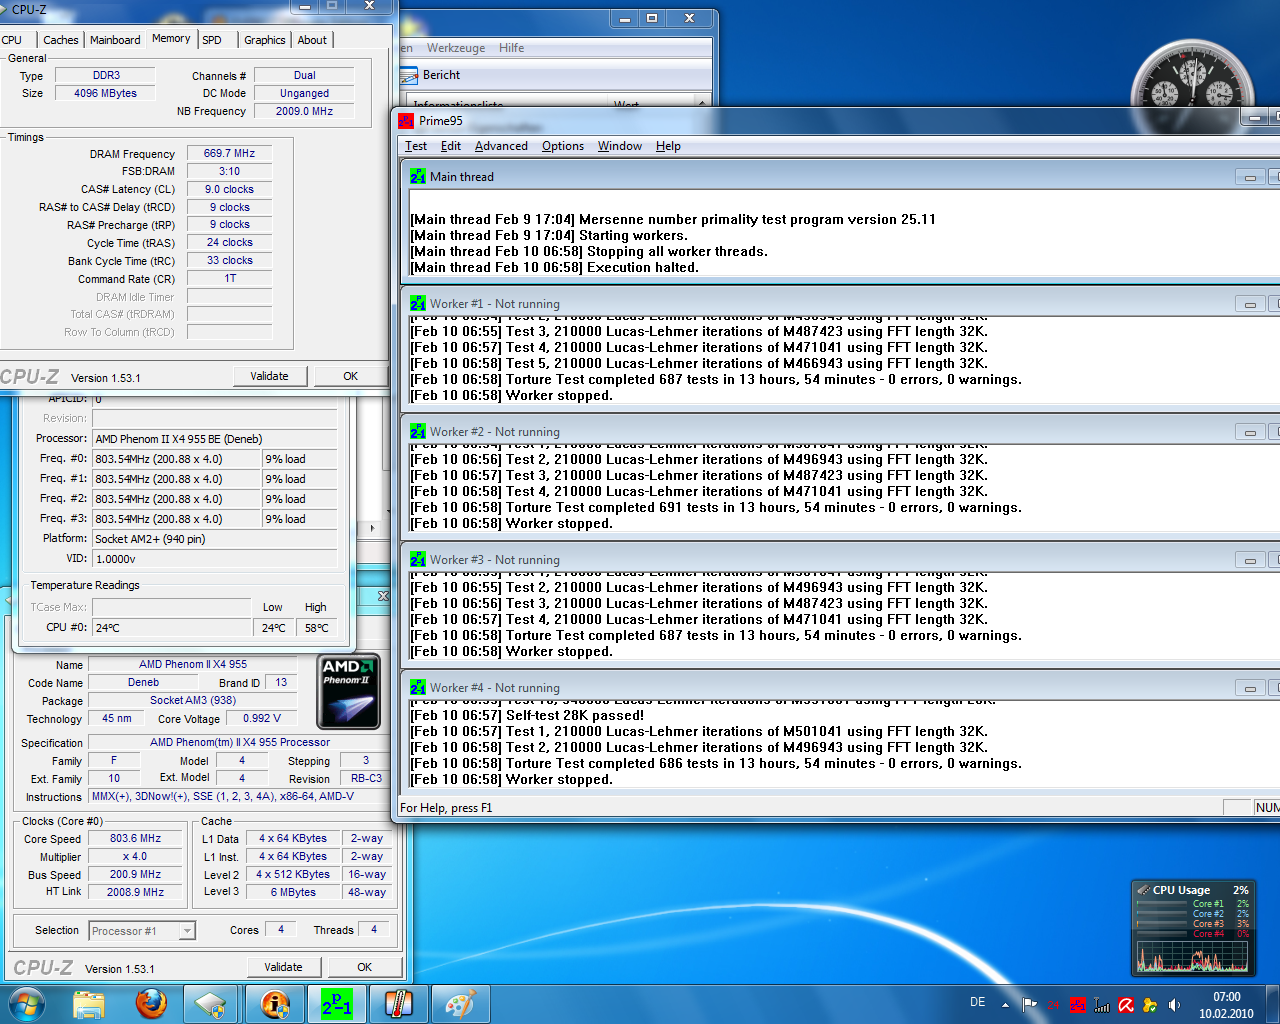Launch Firefox from the taskbar

click(x=152, y=1004)
